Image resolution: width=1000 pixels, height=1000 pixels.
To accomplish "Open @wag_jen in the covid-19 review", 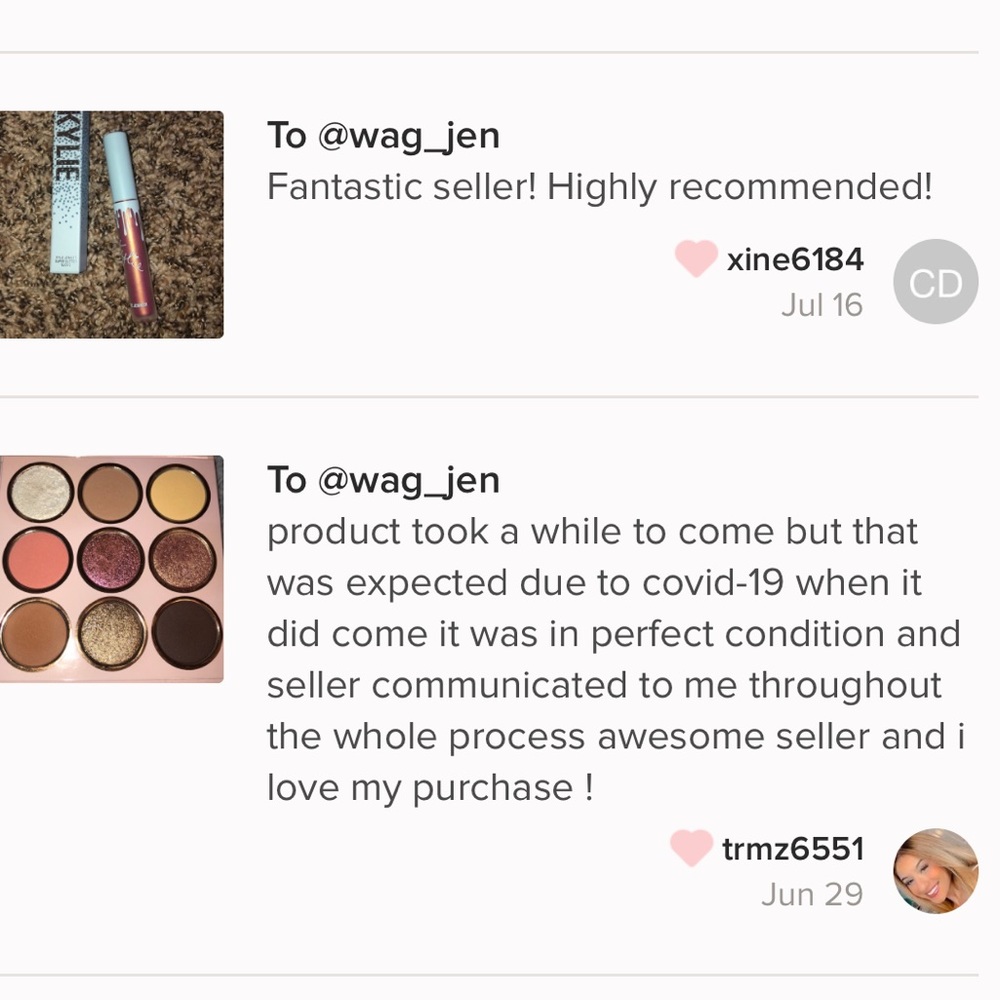I will pos(409,481).
